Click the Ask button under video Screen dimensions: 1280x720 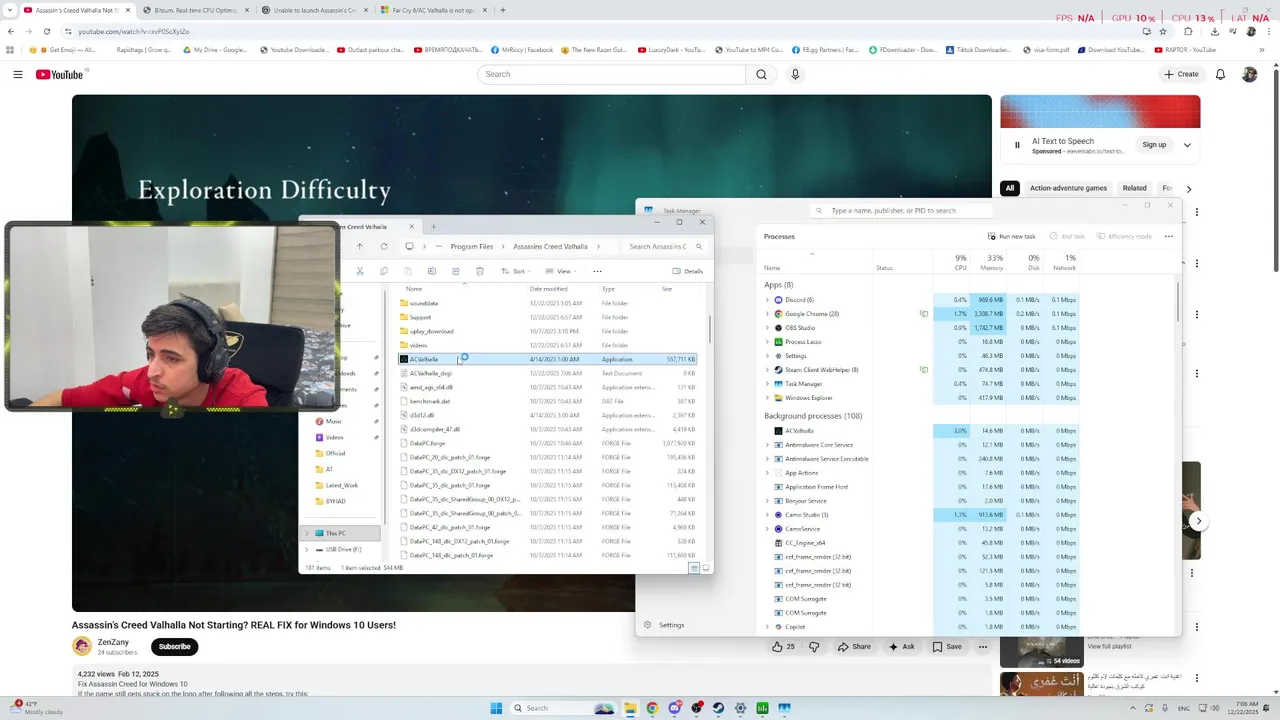click(901, 647)
